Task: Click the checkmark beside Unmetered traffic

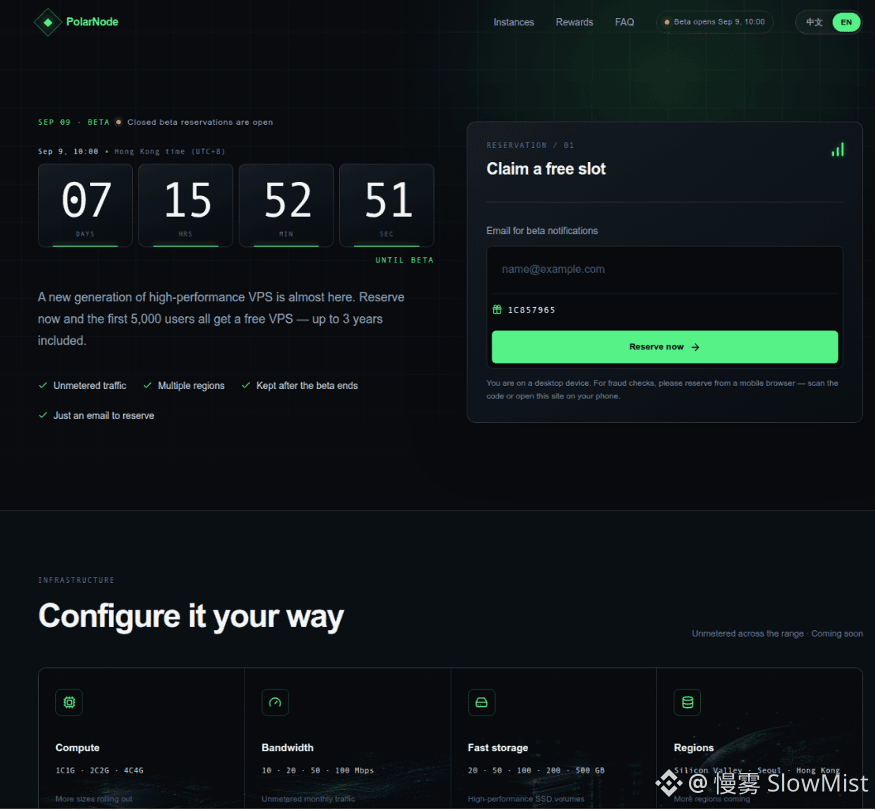Action: (x=43, y=385)
